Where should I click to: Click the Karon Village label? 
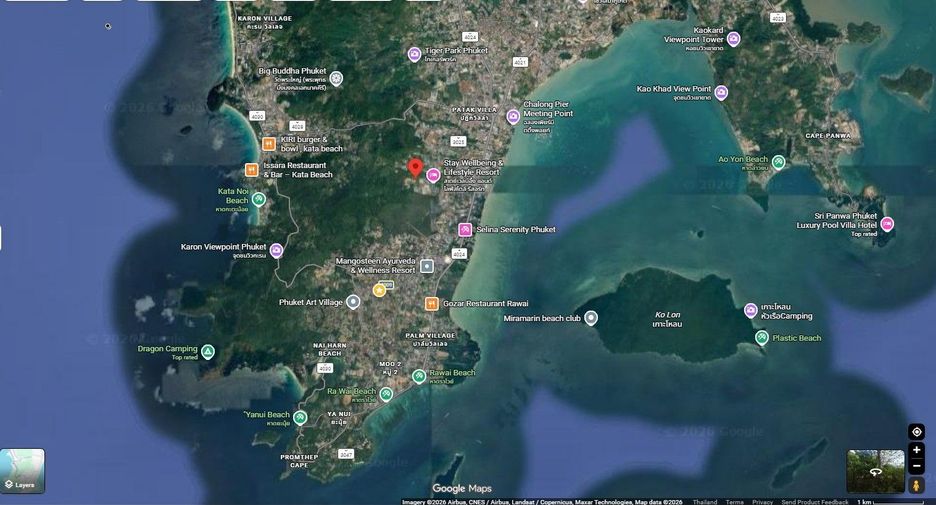[x=264, y=23]
